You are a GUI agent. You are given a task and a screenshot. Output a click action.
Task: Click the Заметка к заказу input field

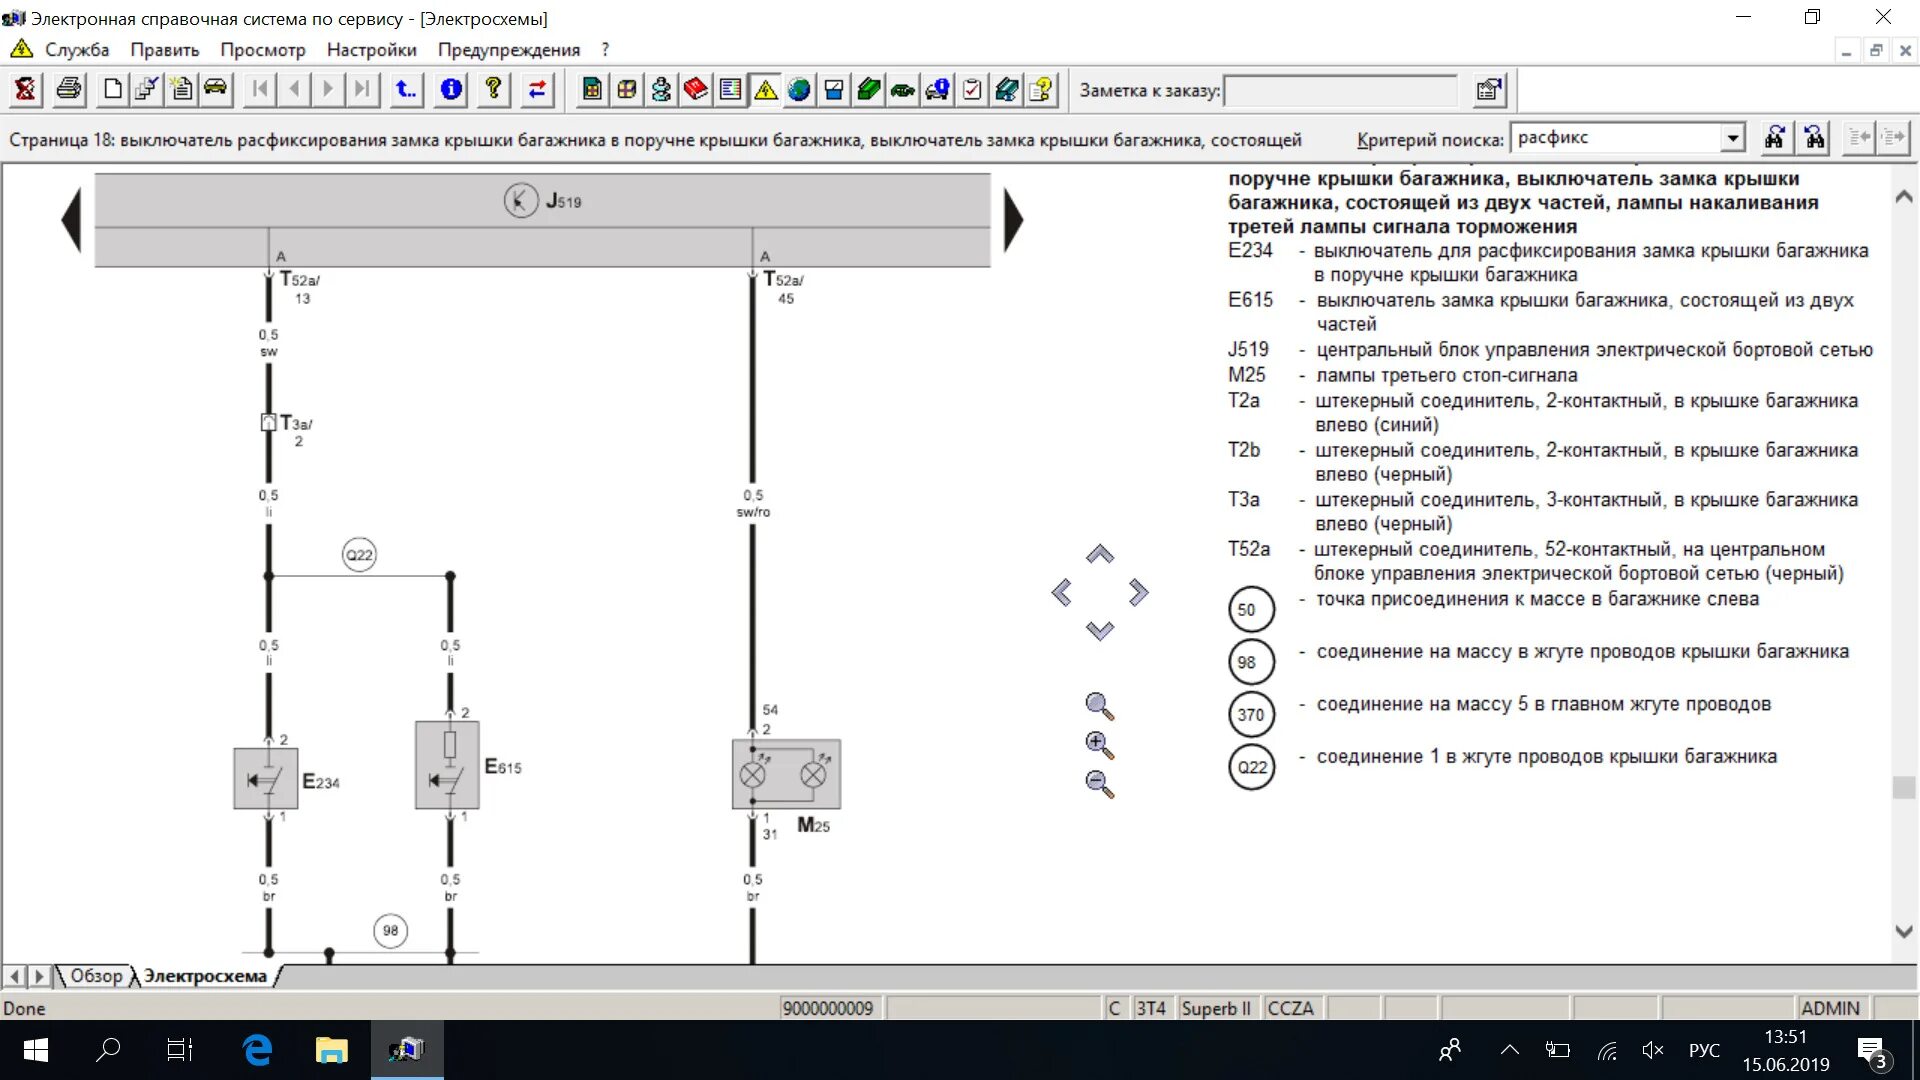click(1340, 91)
